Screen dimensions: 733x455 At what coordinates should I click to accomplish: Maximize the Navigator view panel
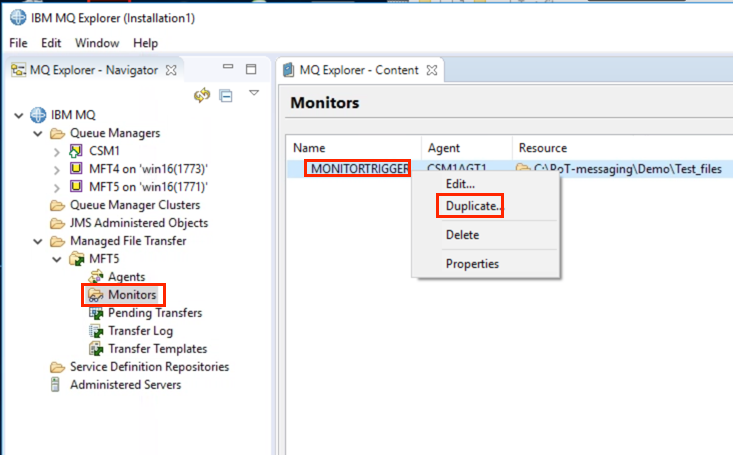pyautogui.click(x=251, y=69)
